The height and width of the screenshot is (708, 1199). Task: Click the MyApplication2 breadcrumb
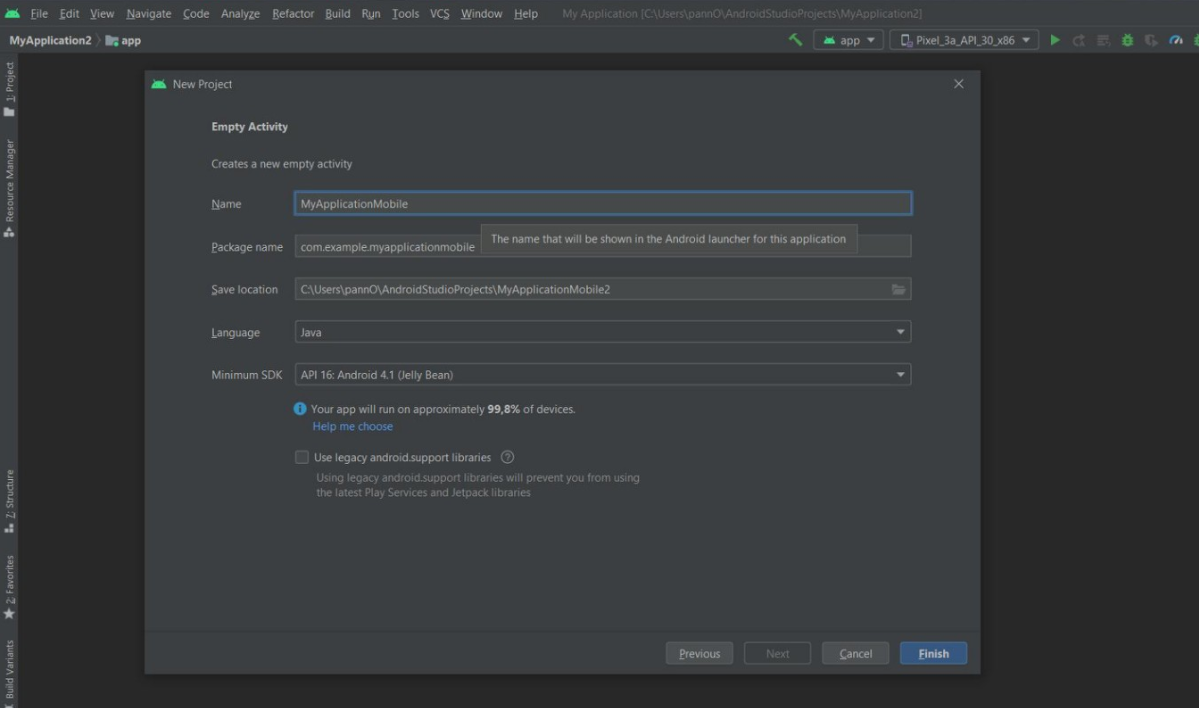tap(50, 41)
